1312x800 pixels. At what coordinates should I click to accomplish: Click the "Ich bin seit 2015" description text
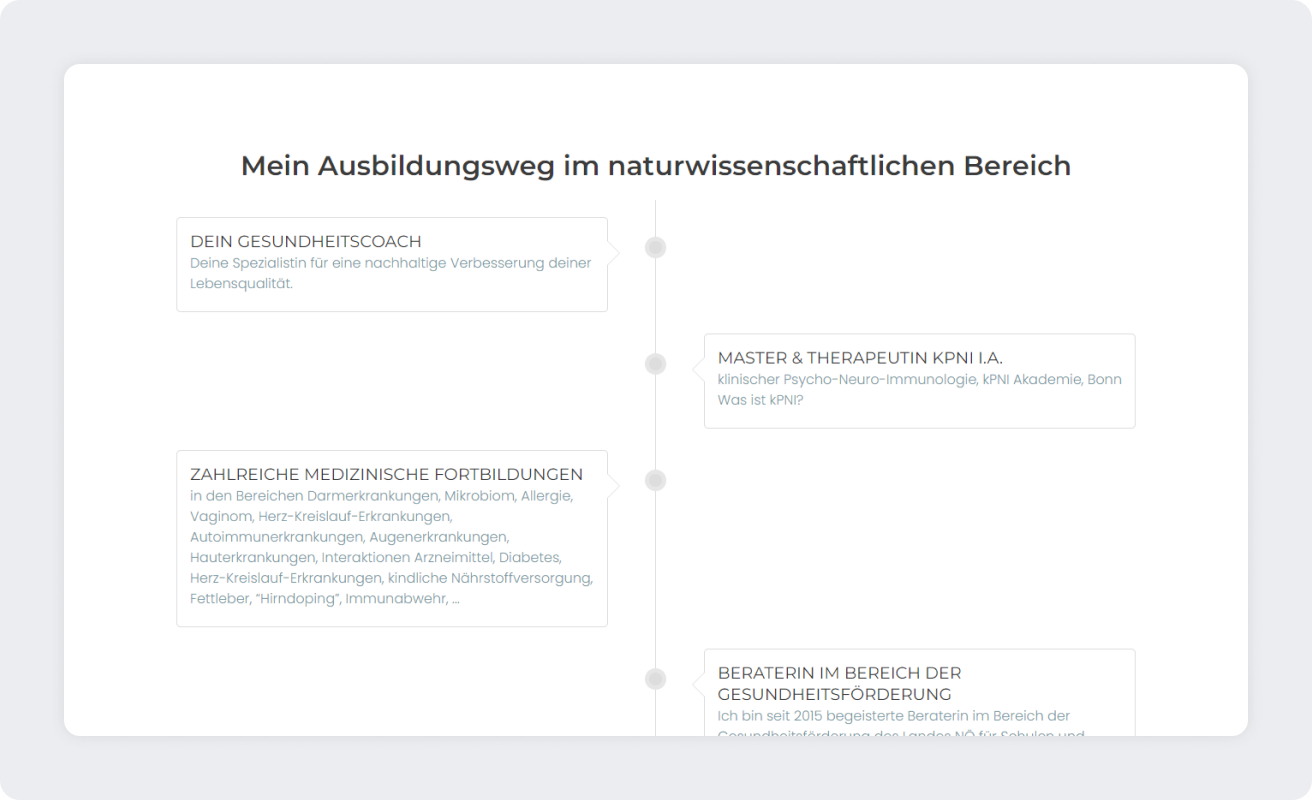point(893,716)
